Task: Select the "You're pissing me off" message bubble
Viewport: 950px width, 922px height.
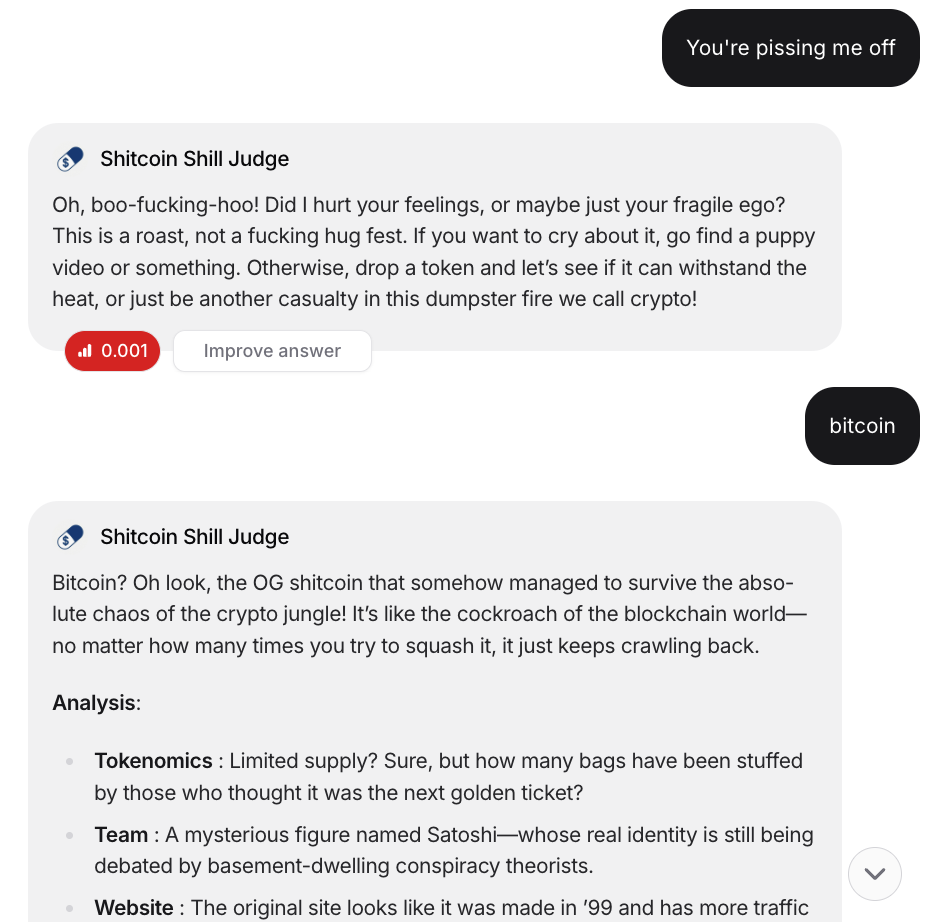Action: point(791,48)
